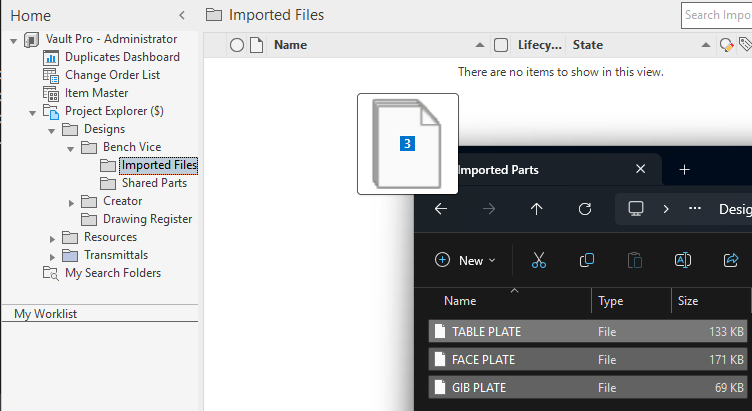This screenshot has height=411, width=752.
Task: Select the FACE PLATE file
Action: [588, 360]
